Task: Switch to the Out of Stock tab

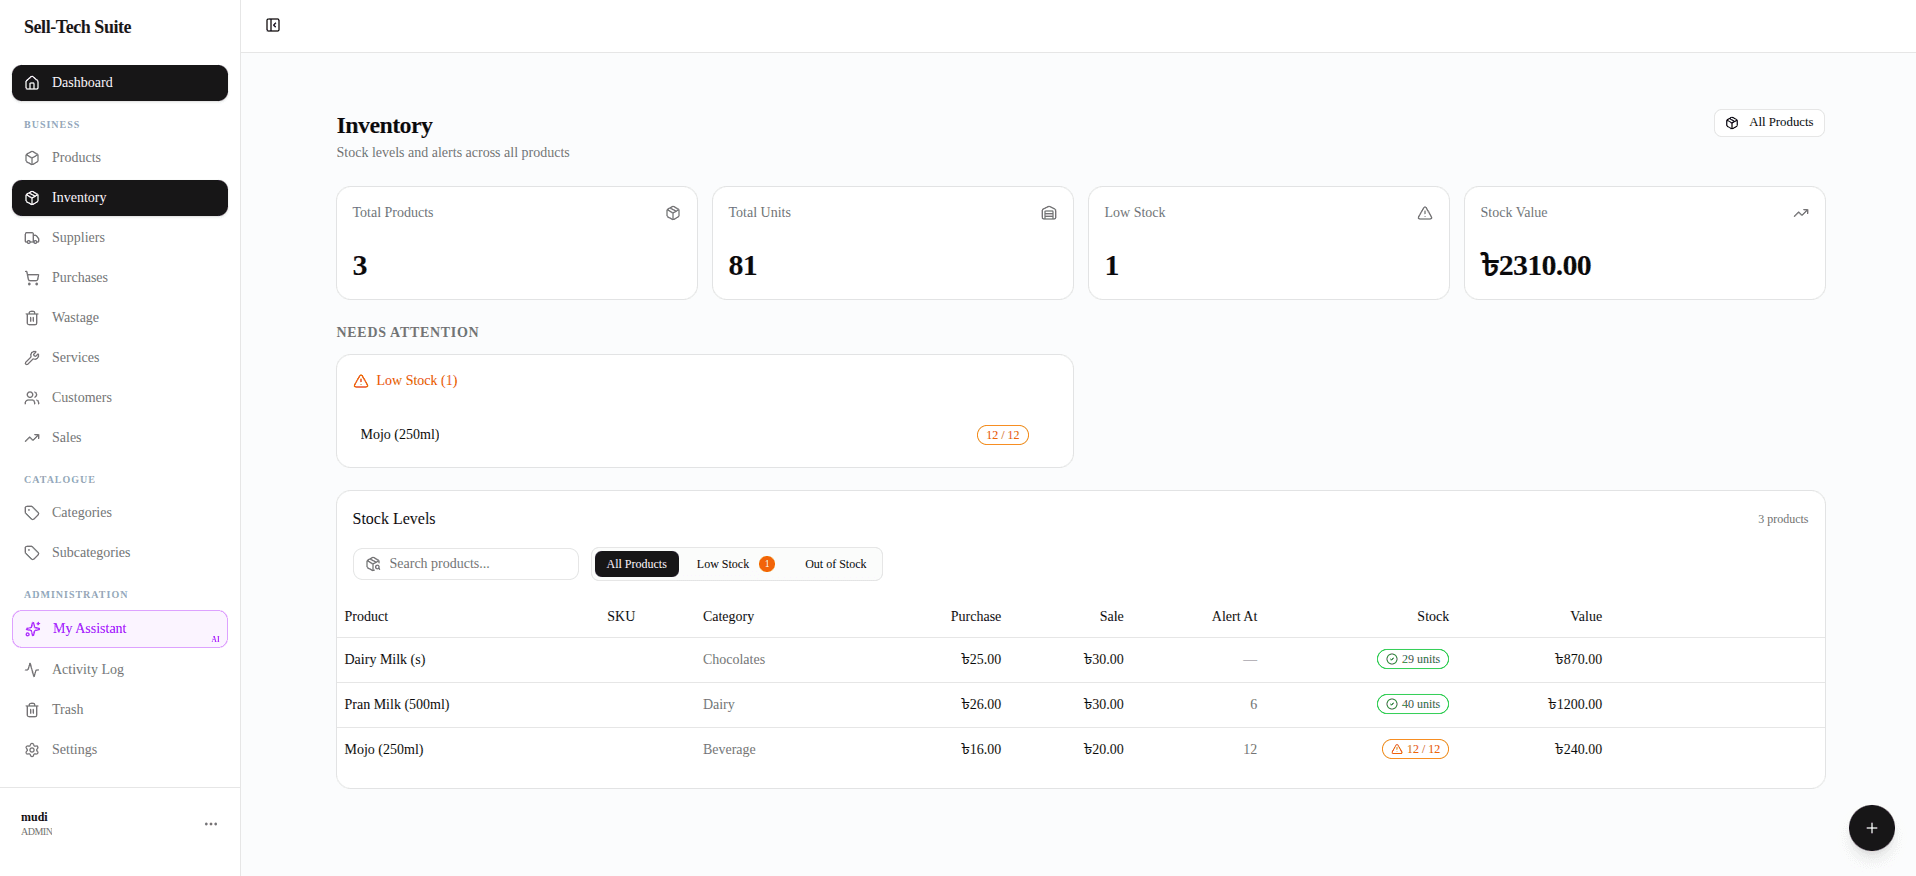Action: tap(836, 564)
